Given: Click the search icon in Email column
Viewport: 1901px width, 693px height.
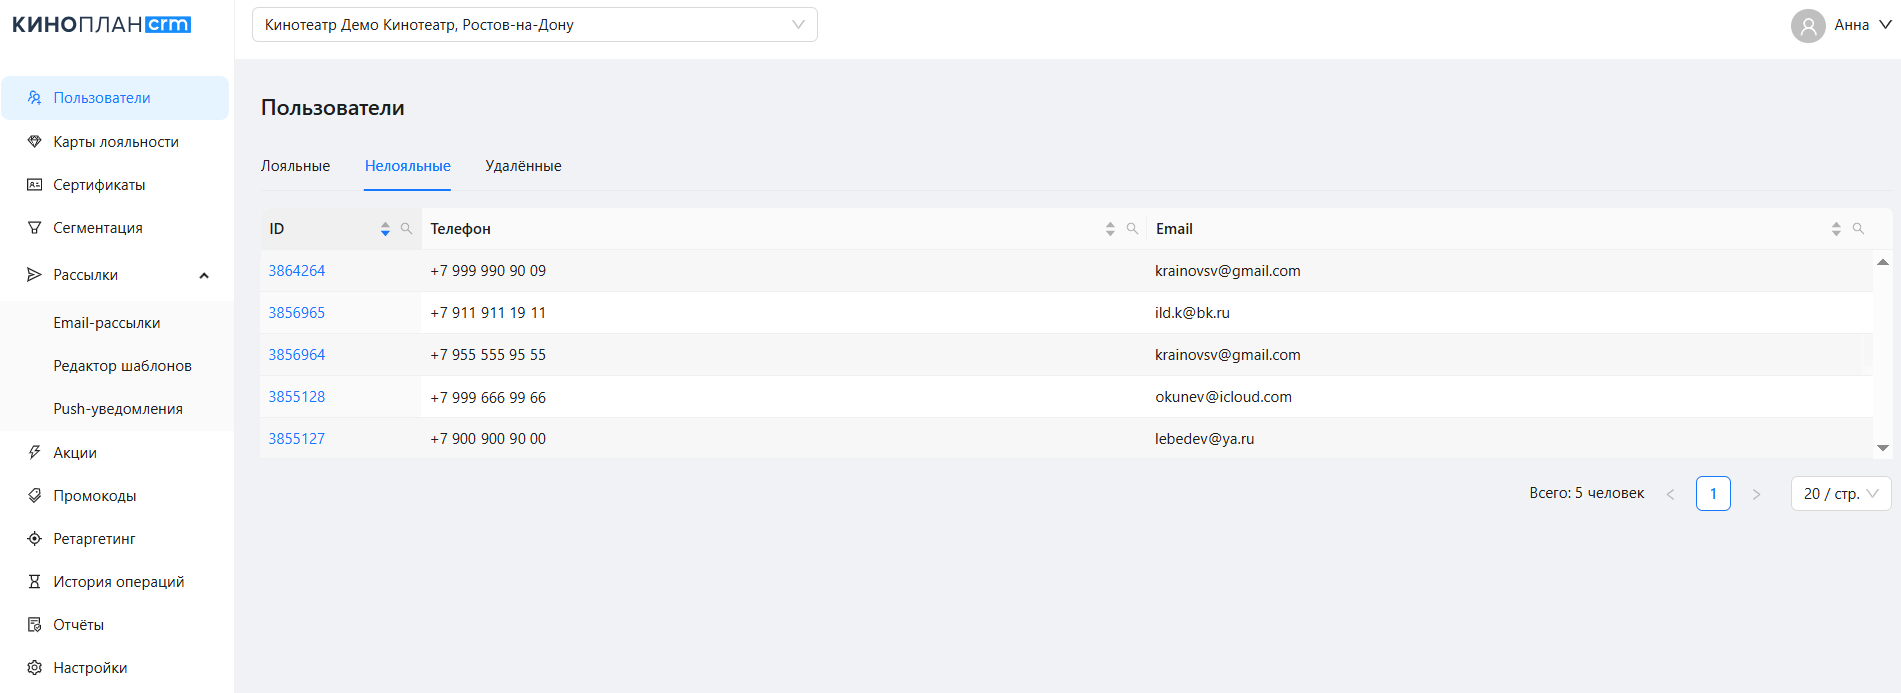Looking at the screenshot, I should pos(1858,229).
